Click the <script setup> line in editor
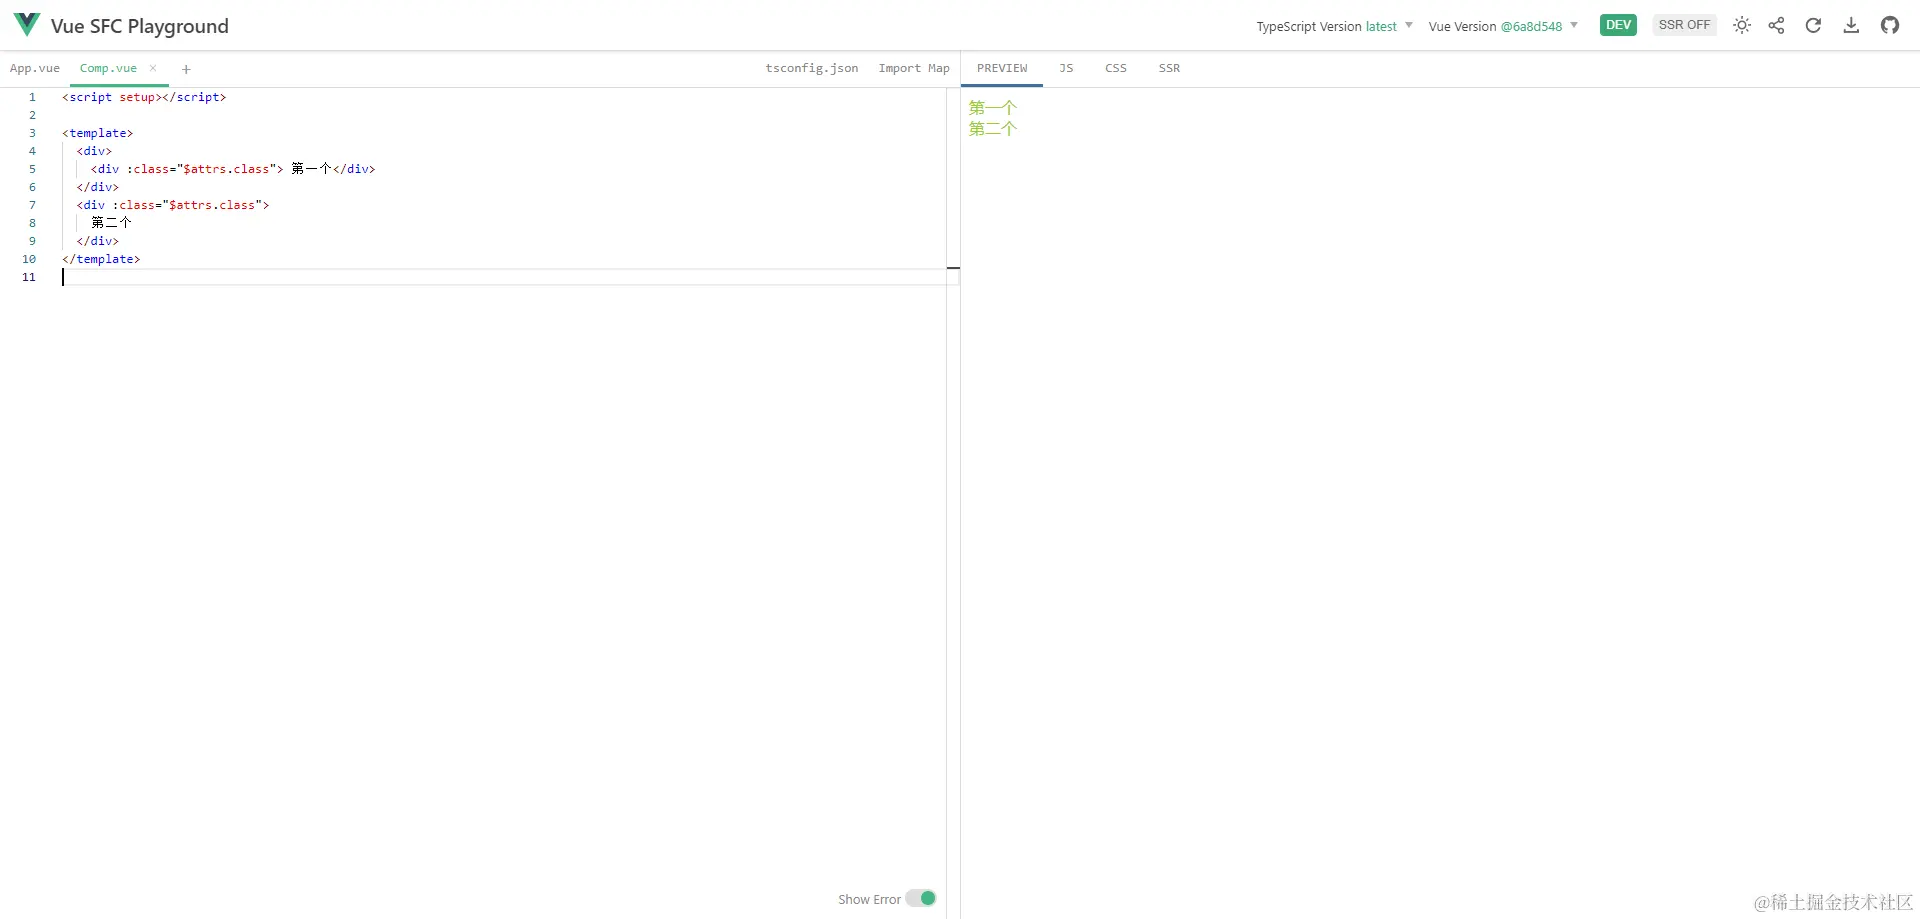Screen dimensions: 1920x919 point(144,97)
